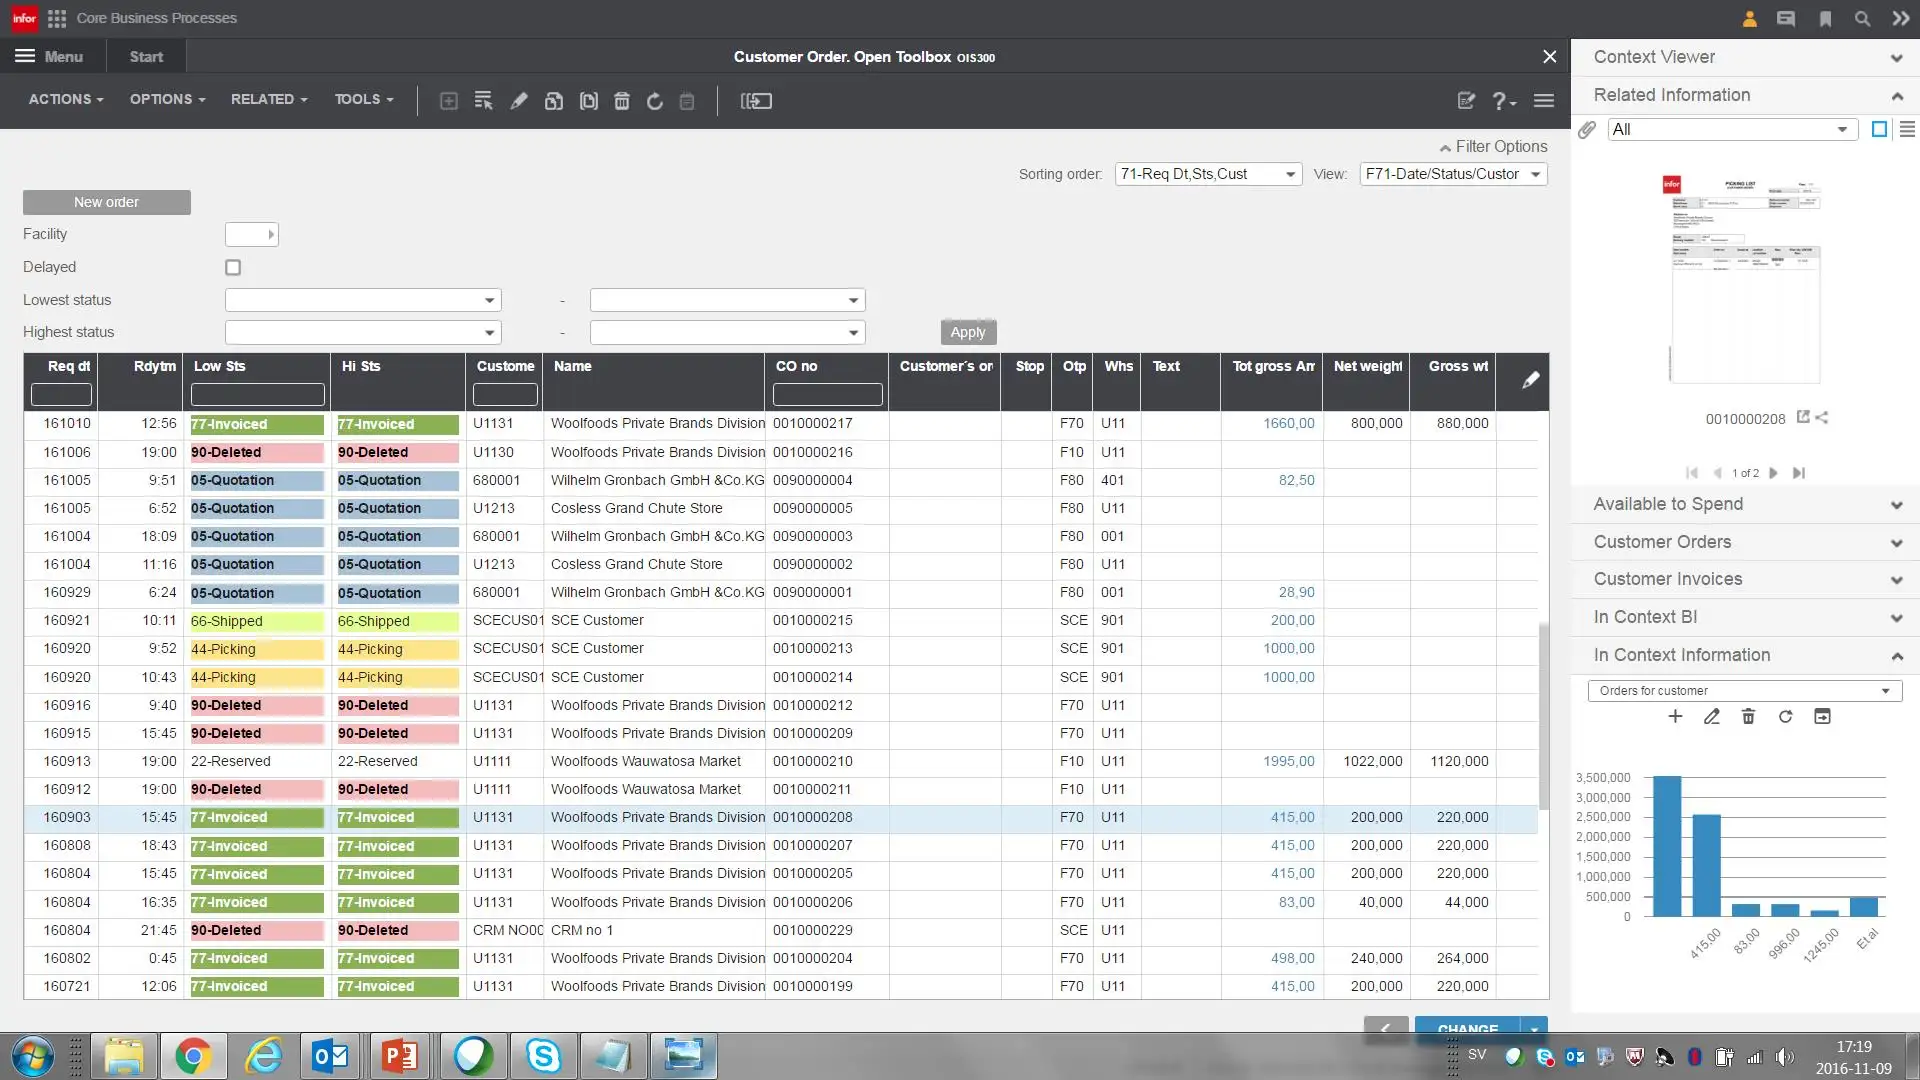Collapse the Filter Options section
The width and height of the screenshot is (1920, 1080).
1493,147
